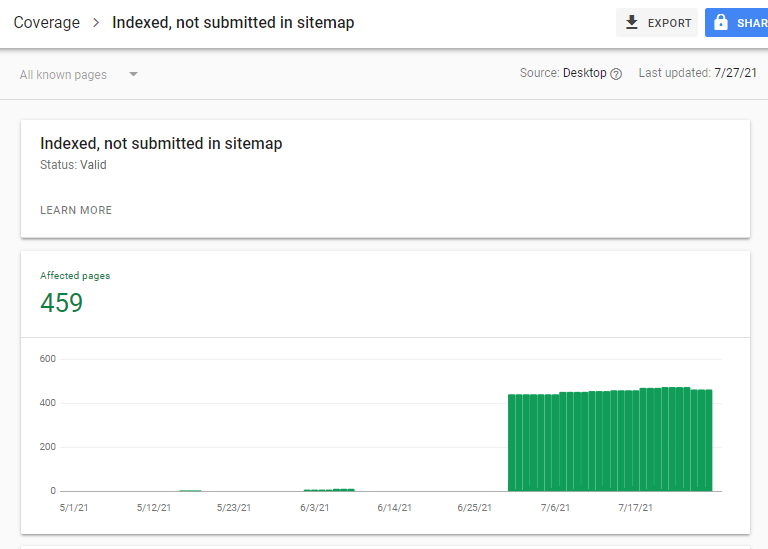Click the Export button

point(657,23)
